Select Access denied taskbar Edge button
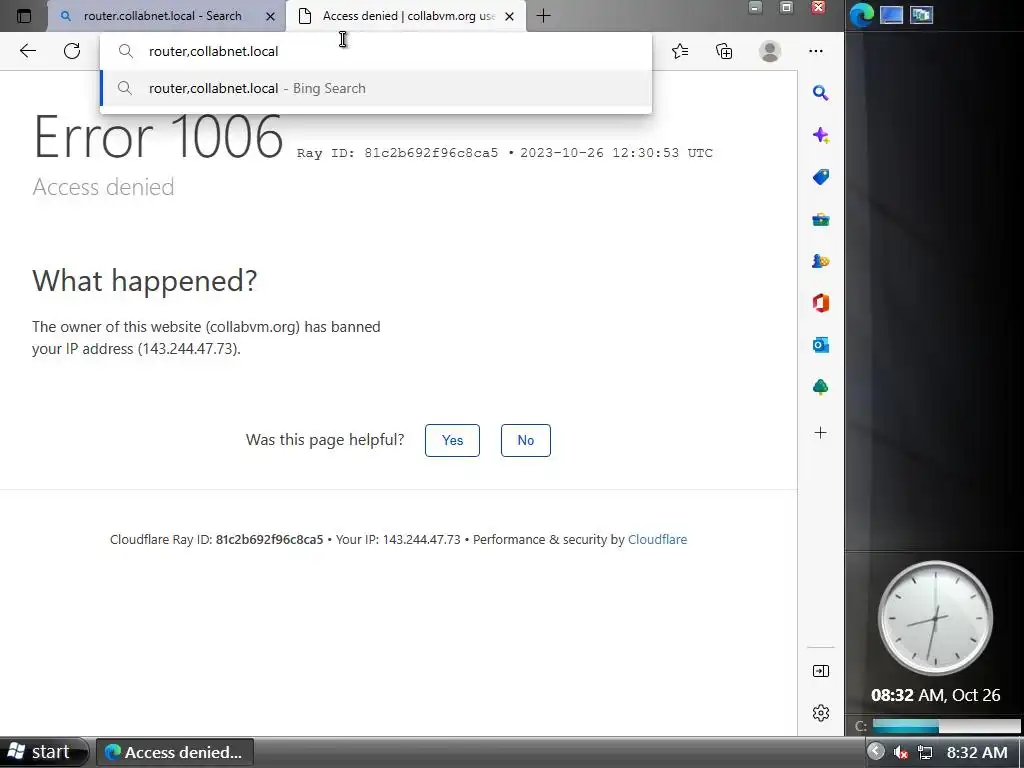This screenshot has height=768, width=1024. [174, 752]
